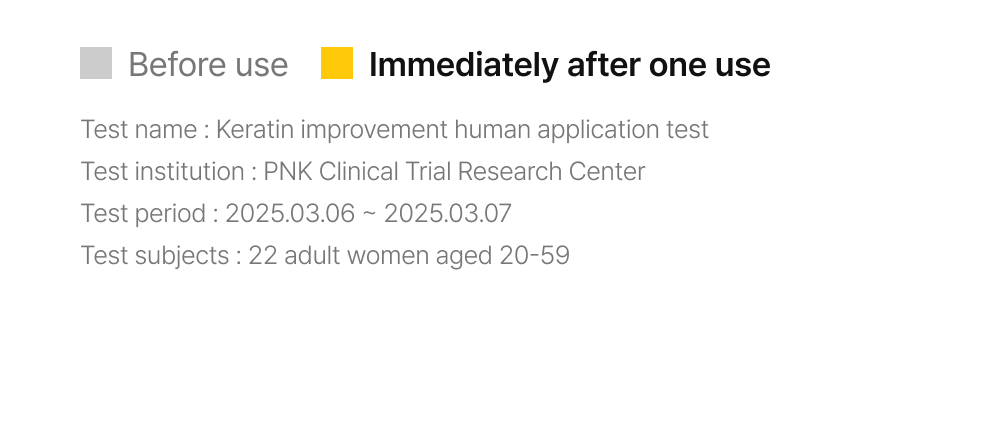Click the end date 2025.03.07
The image size is (1000, 436).
pos(447,214)
